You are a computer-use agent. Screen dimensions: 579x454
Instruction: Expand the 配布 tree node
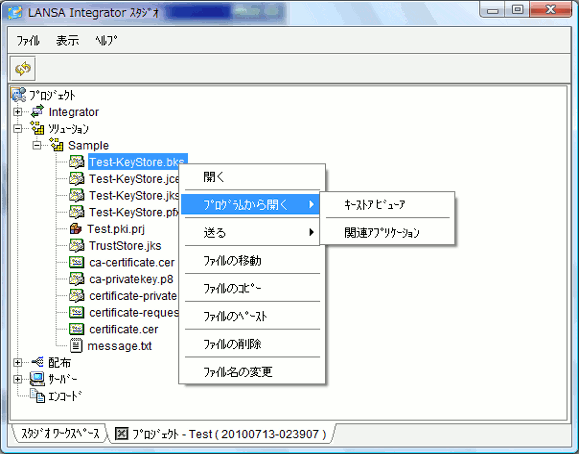tap(17, 362)
